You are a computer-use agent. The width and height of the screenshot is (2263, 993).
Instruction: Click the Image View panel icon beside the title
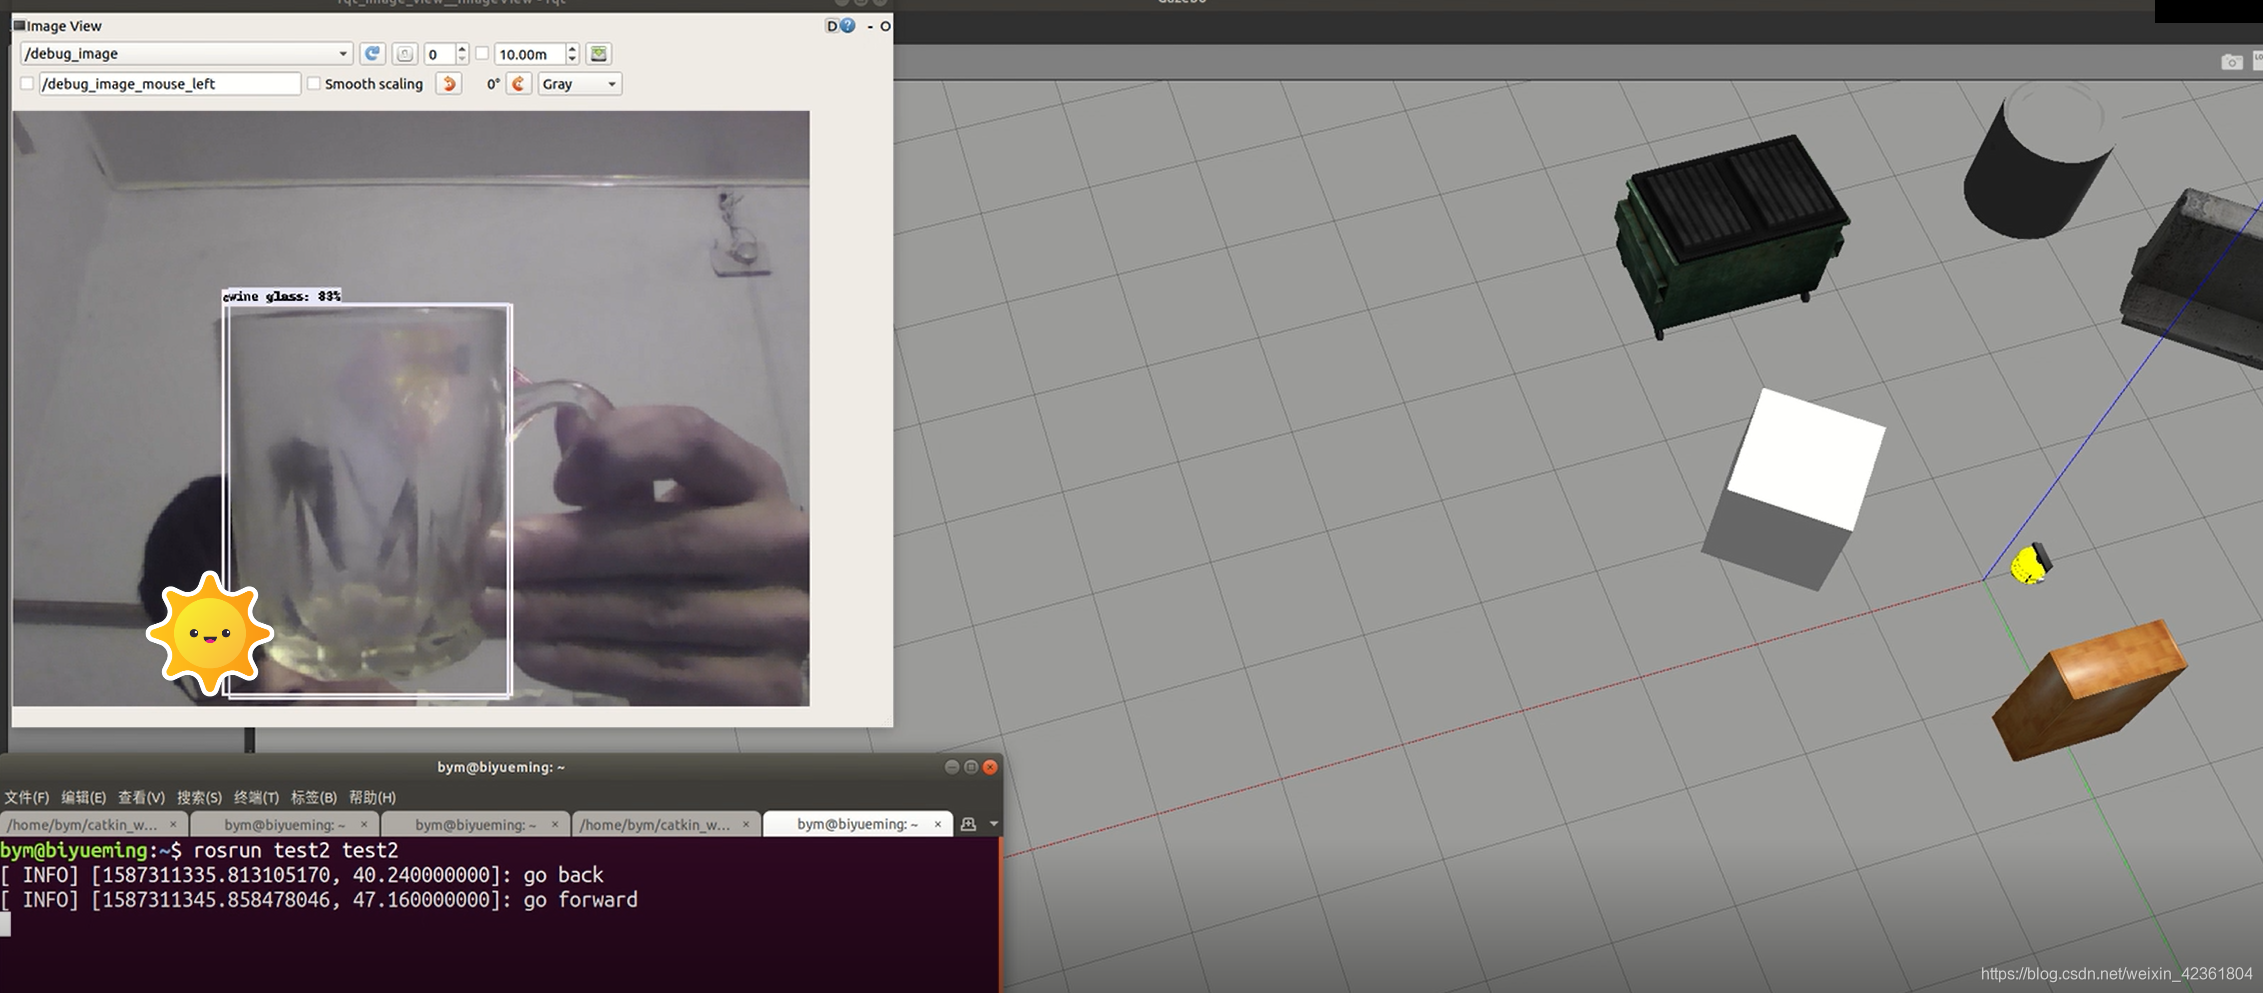19,26
